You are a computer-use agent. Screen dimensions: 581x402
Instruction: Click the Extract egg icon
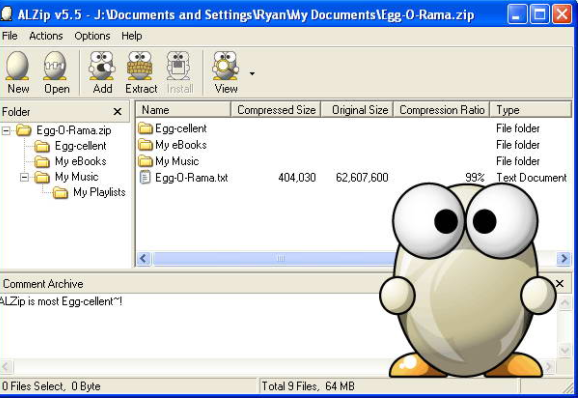[140, 66]
